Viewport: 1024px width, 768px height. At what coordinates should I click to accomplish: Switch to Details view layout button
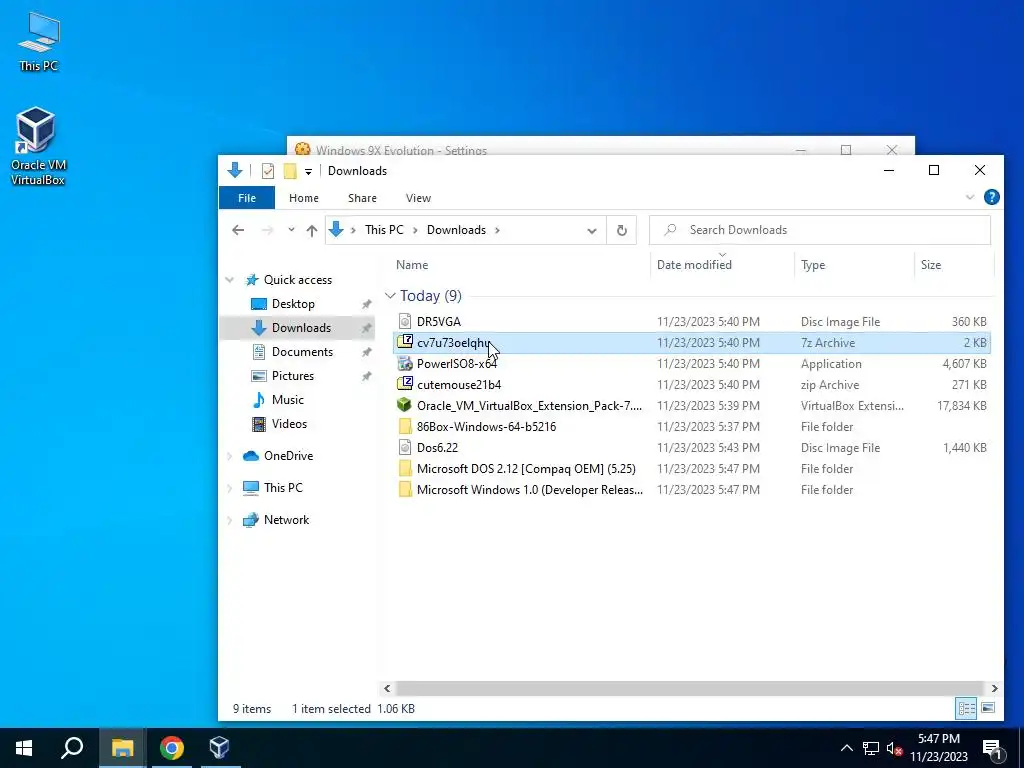[x=967, y=708]
